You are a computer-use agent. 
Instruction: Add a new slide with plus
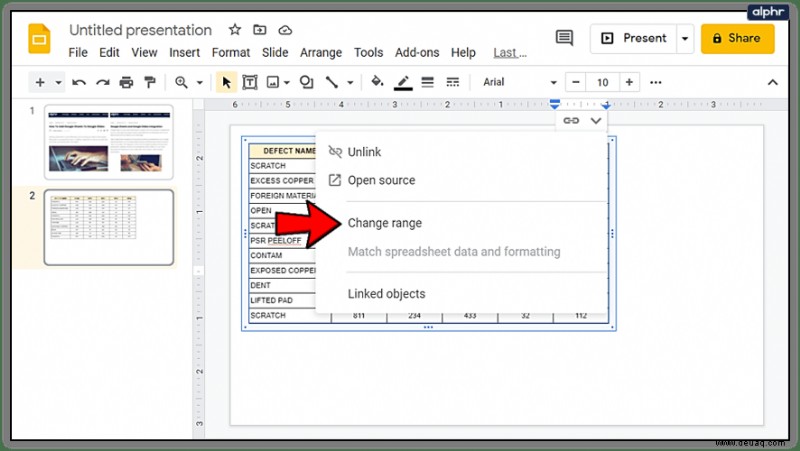pos(40,82)
